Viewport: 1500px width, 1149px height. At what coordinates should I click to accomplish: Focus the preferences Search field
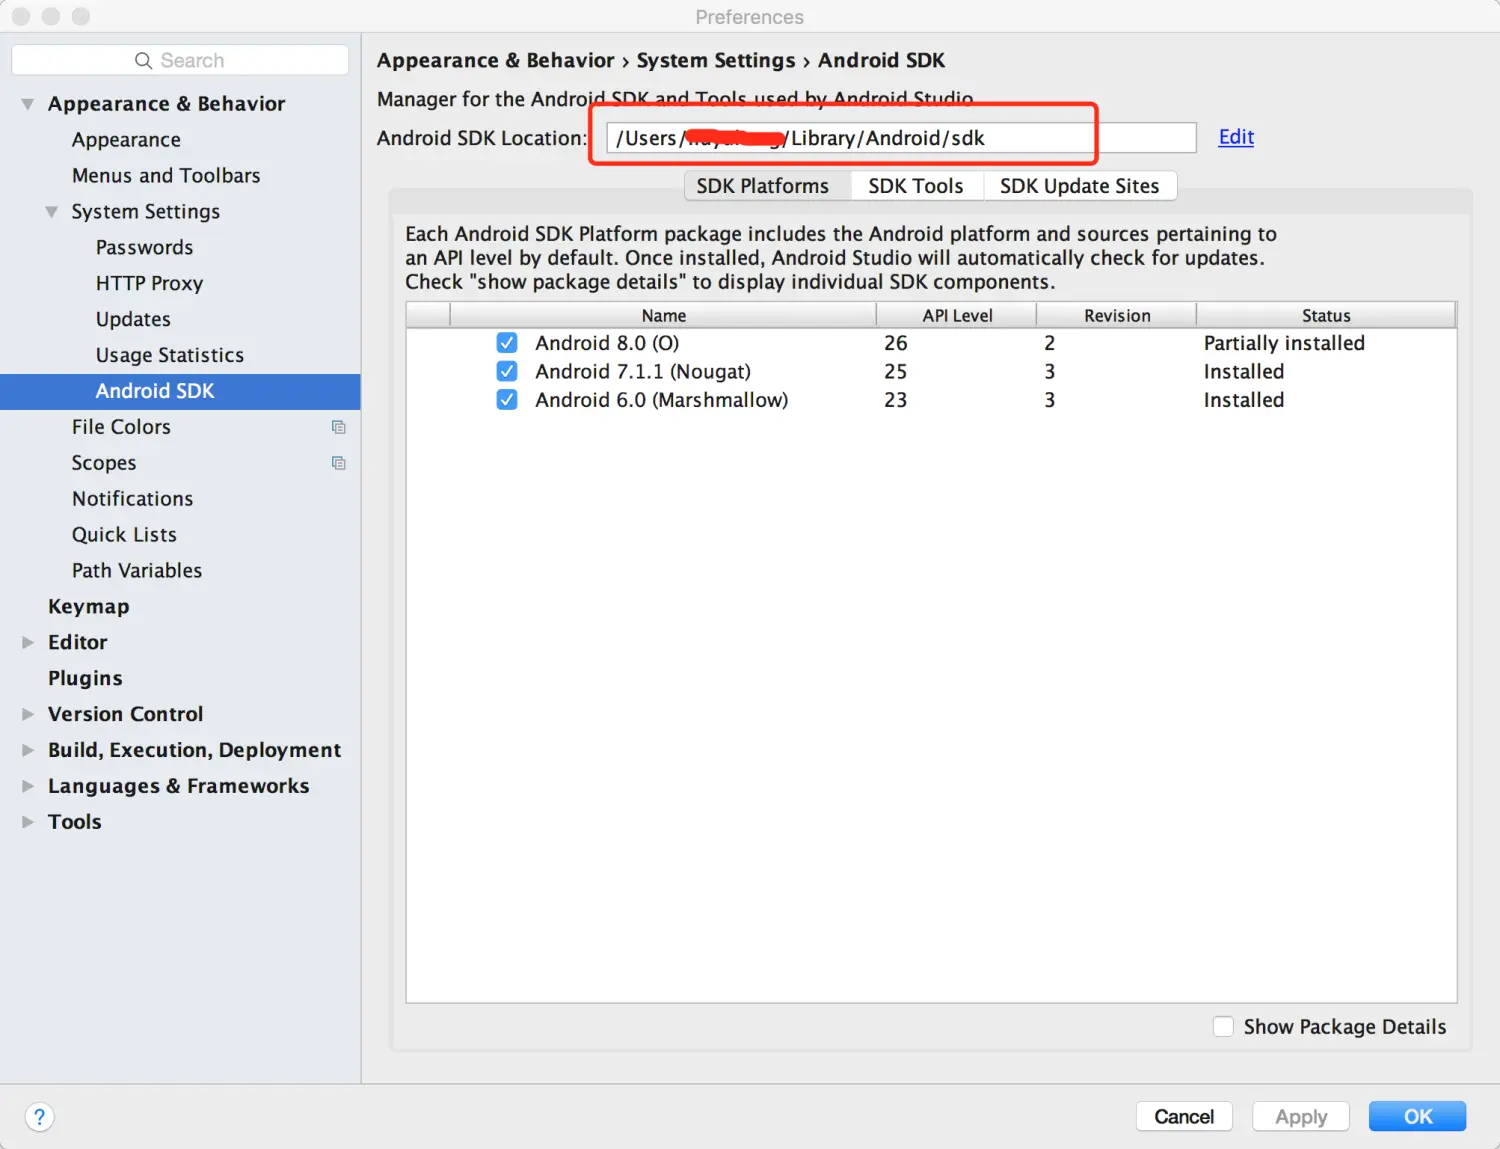pos(180,60)
